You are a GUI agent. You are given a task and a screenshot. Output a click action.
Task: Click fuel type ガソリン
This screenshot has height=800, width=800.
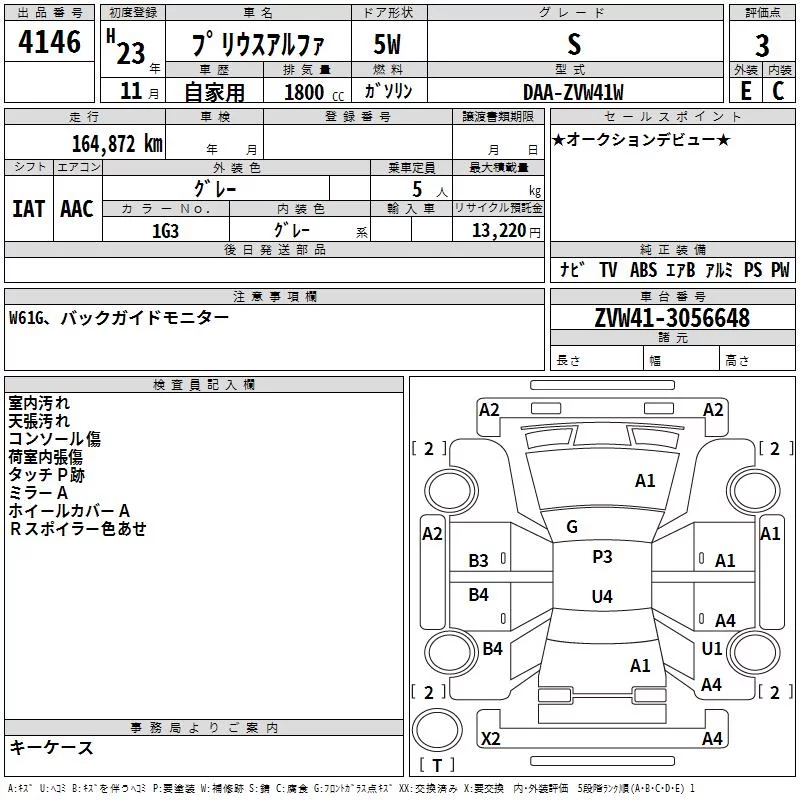[x=388, y=91]
